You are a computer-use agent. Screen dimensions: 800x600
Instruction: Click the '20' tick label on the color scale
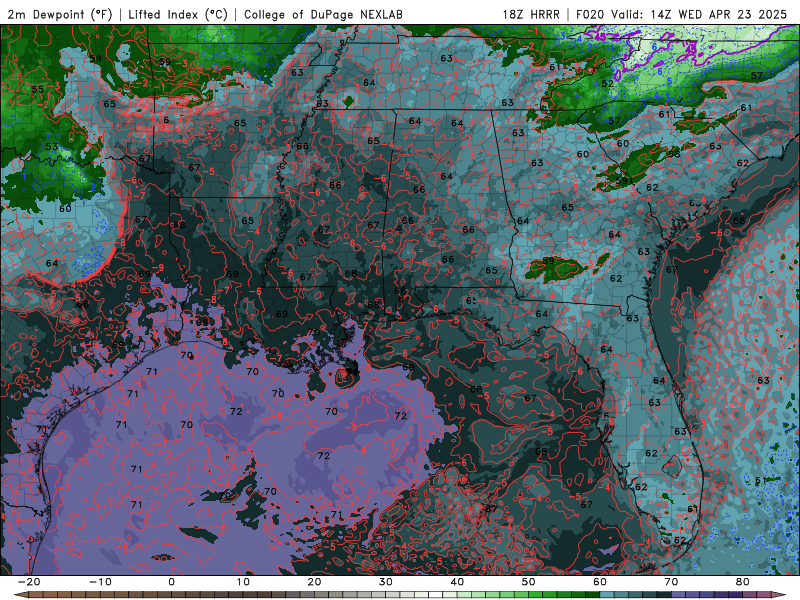[x=314, y=582]
